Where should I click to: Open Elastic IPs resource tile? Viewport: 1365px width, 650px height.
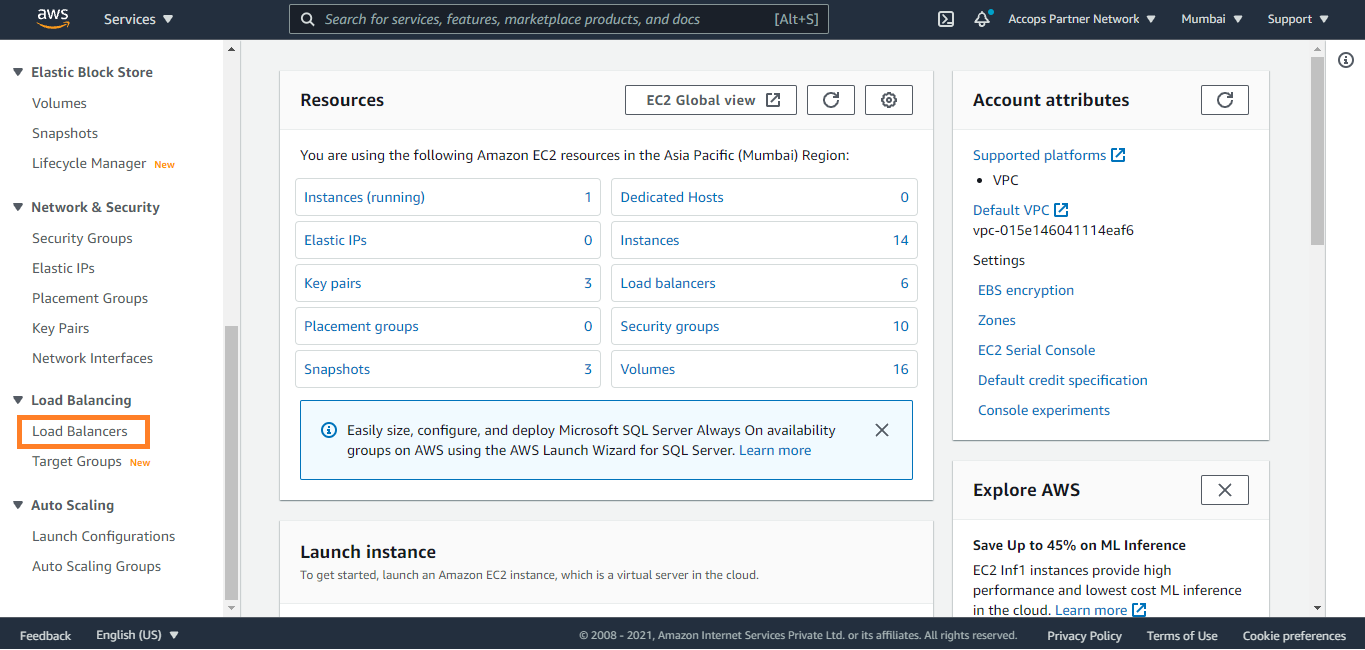448,240
